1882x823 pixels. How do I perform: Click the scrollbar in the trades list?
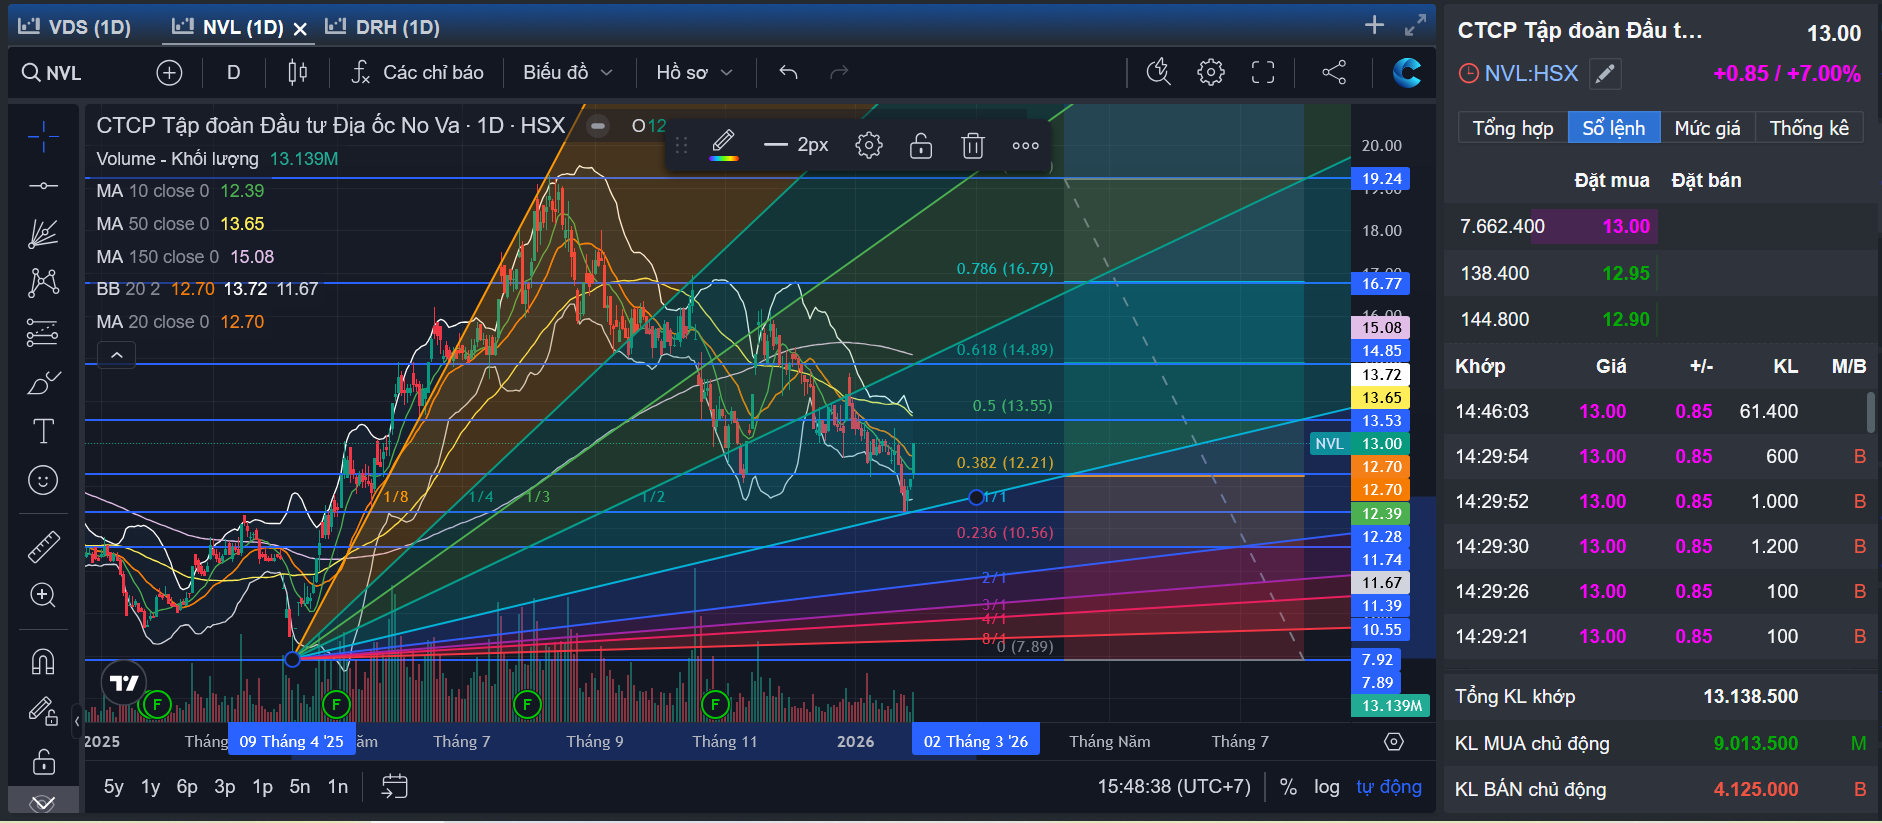[x=1870, y=412]
